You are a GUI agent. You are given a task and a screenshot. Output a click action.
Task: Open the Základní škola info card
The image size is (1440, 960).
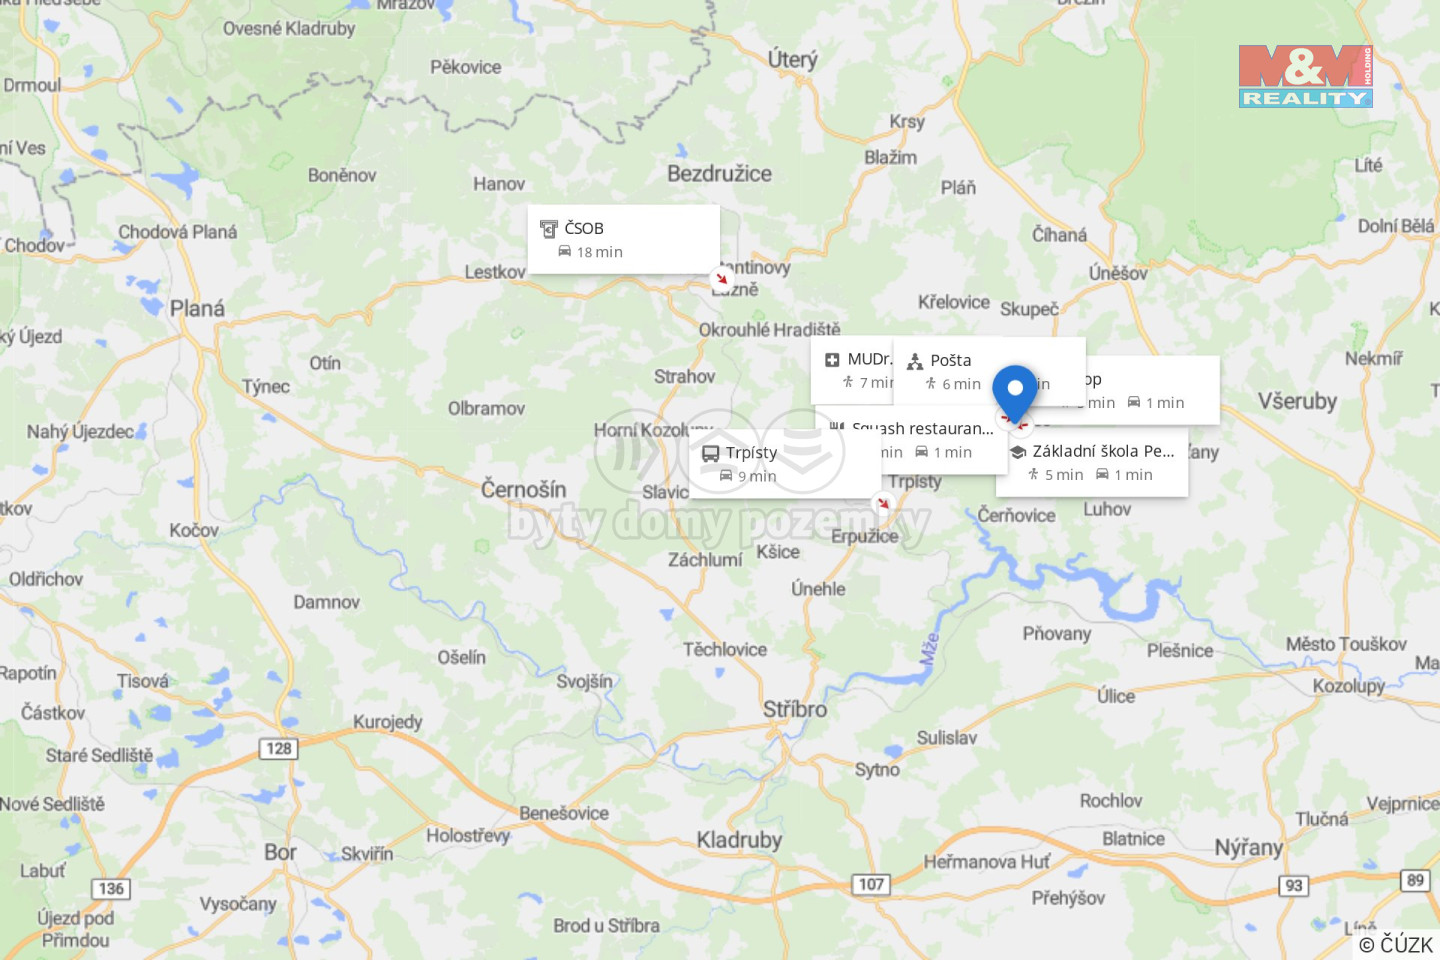pos(1092,462)
